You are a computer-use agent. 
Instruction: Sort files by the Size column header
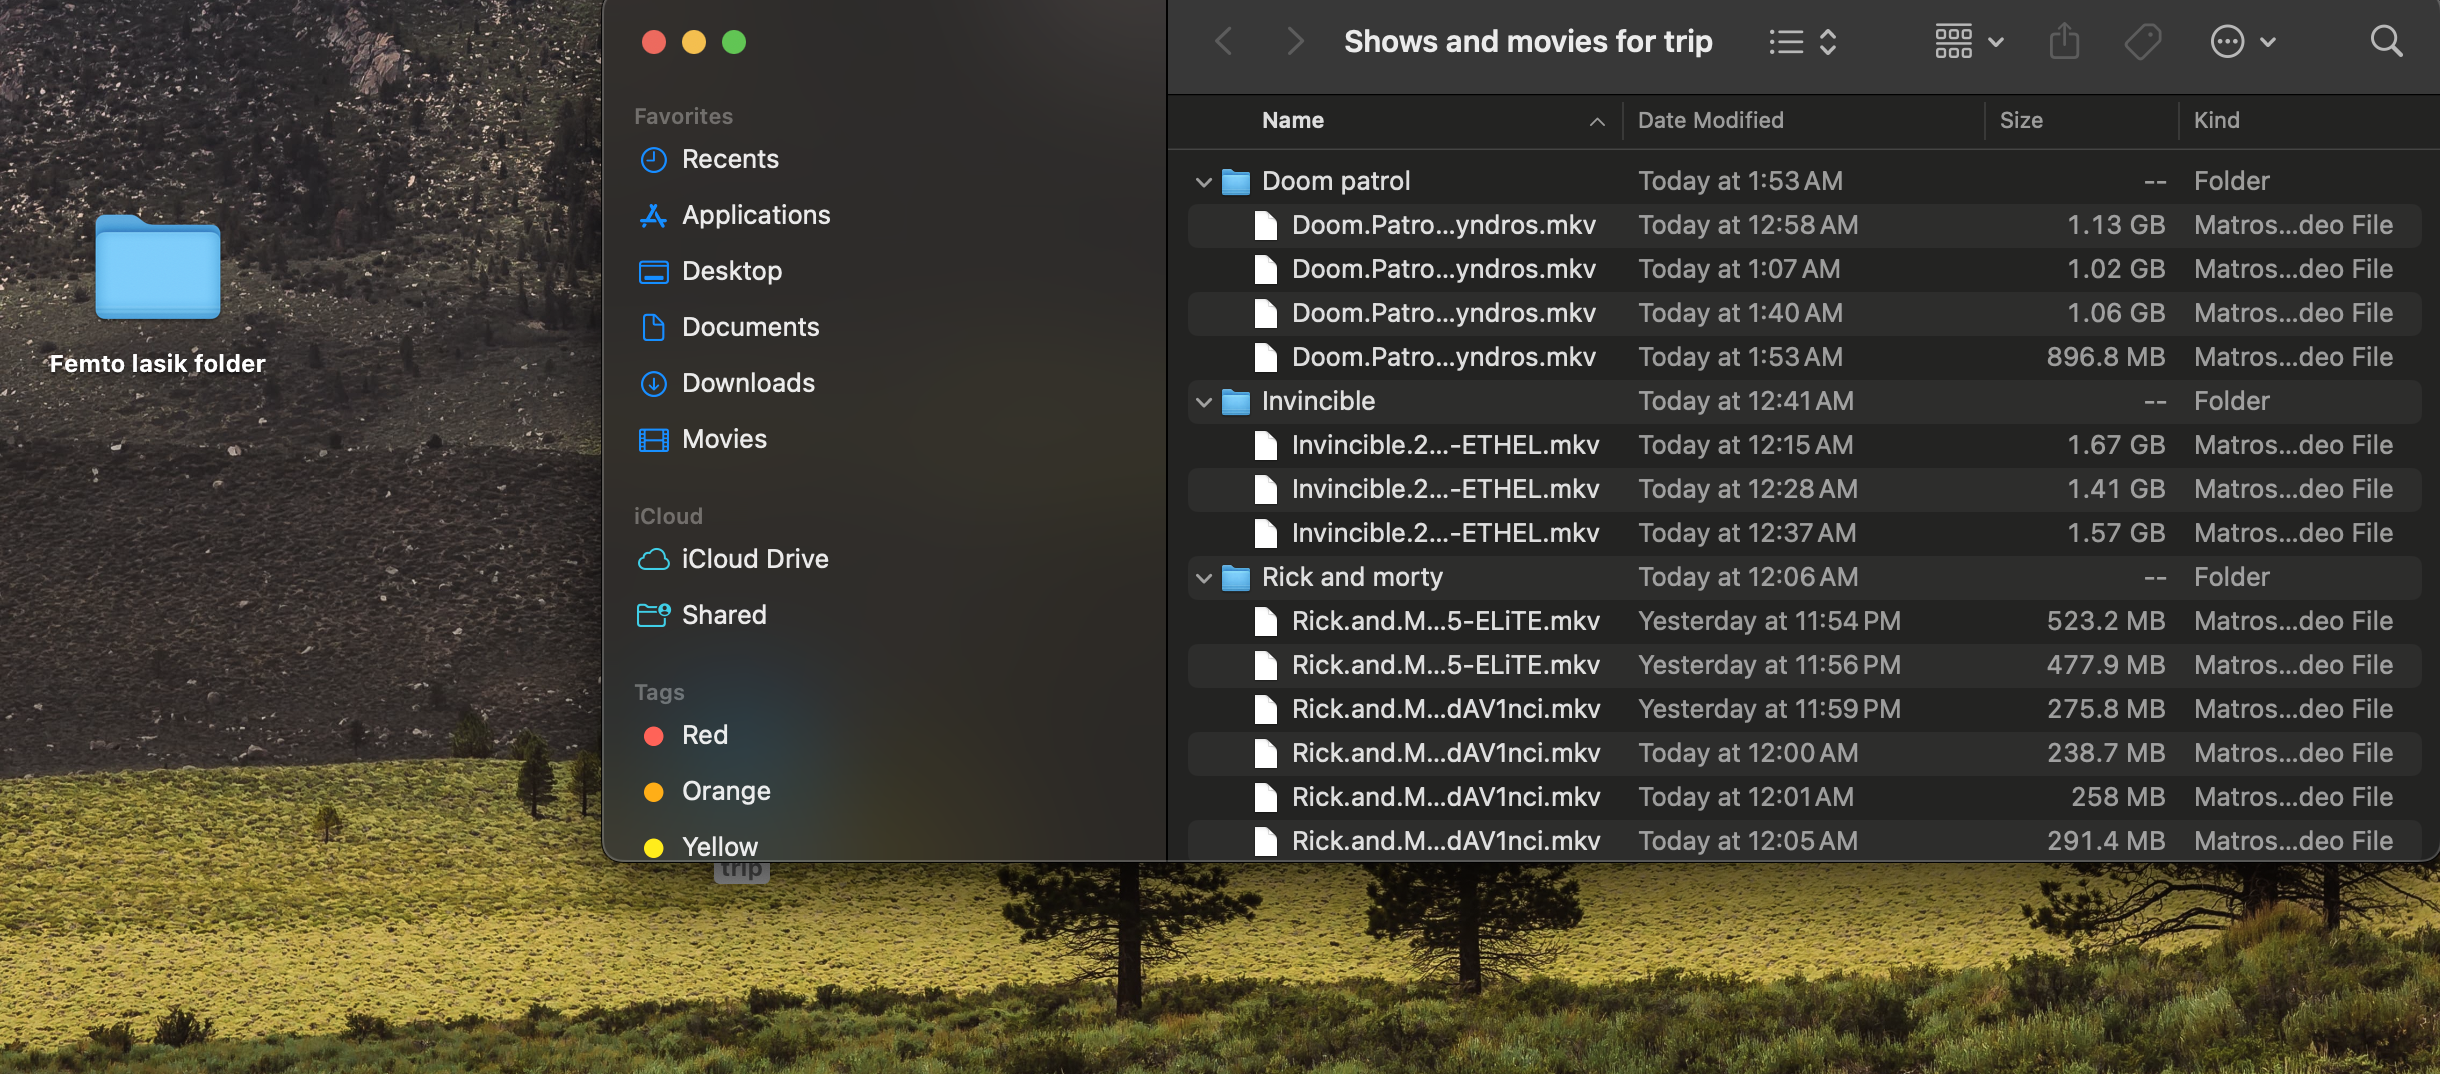pyautogui.click(x=2020, y=120)
